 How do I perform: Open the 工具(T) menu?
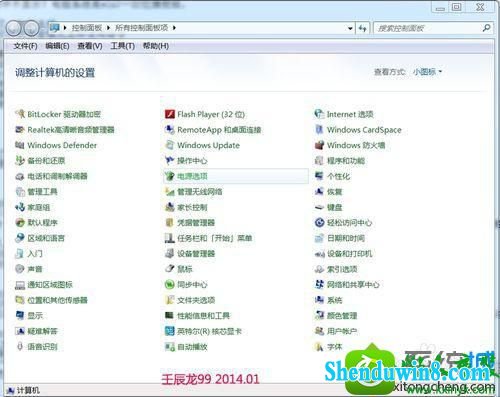pyautogui.click(x=122, y=46)
